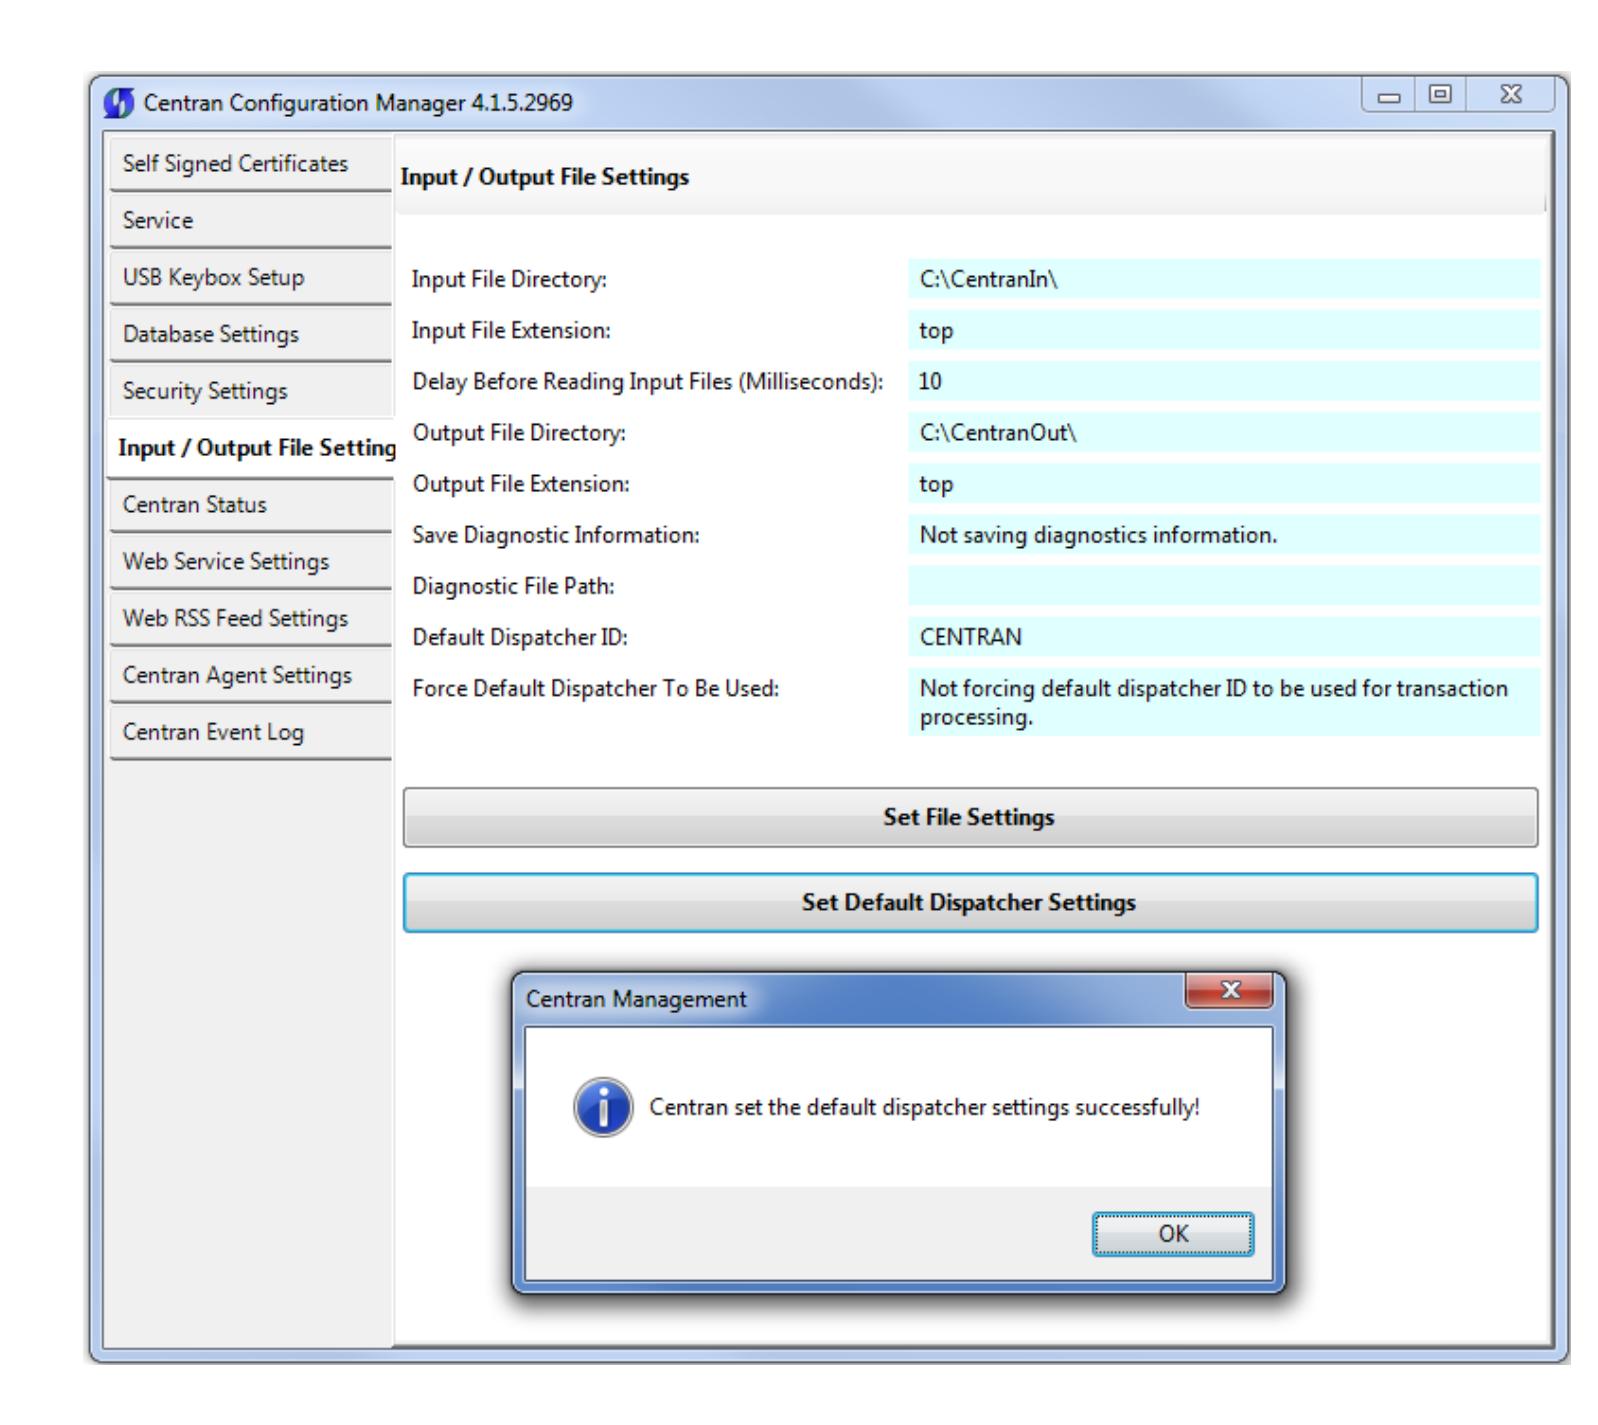The width and height of the screenshot is (1598, 1425).
Task: Open the Self Signed Certificates tab
Action: [x=250, y=164]
